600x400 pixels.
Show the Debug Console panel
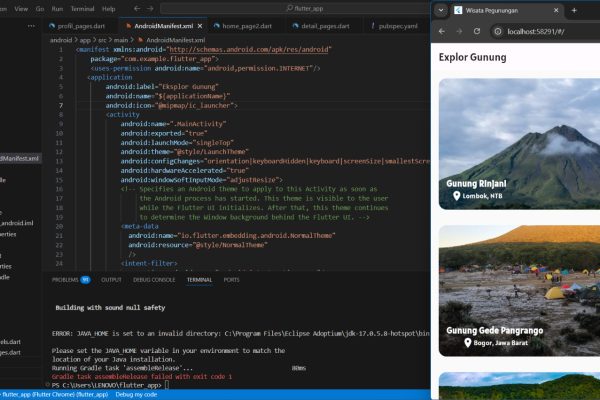click(153, 280)
